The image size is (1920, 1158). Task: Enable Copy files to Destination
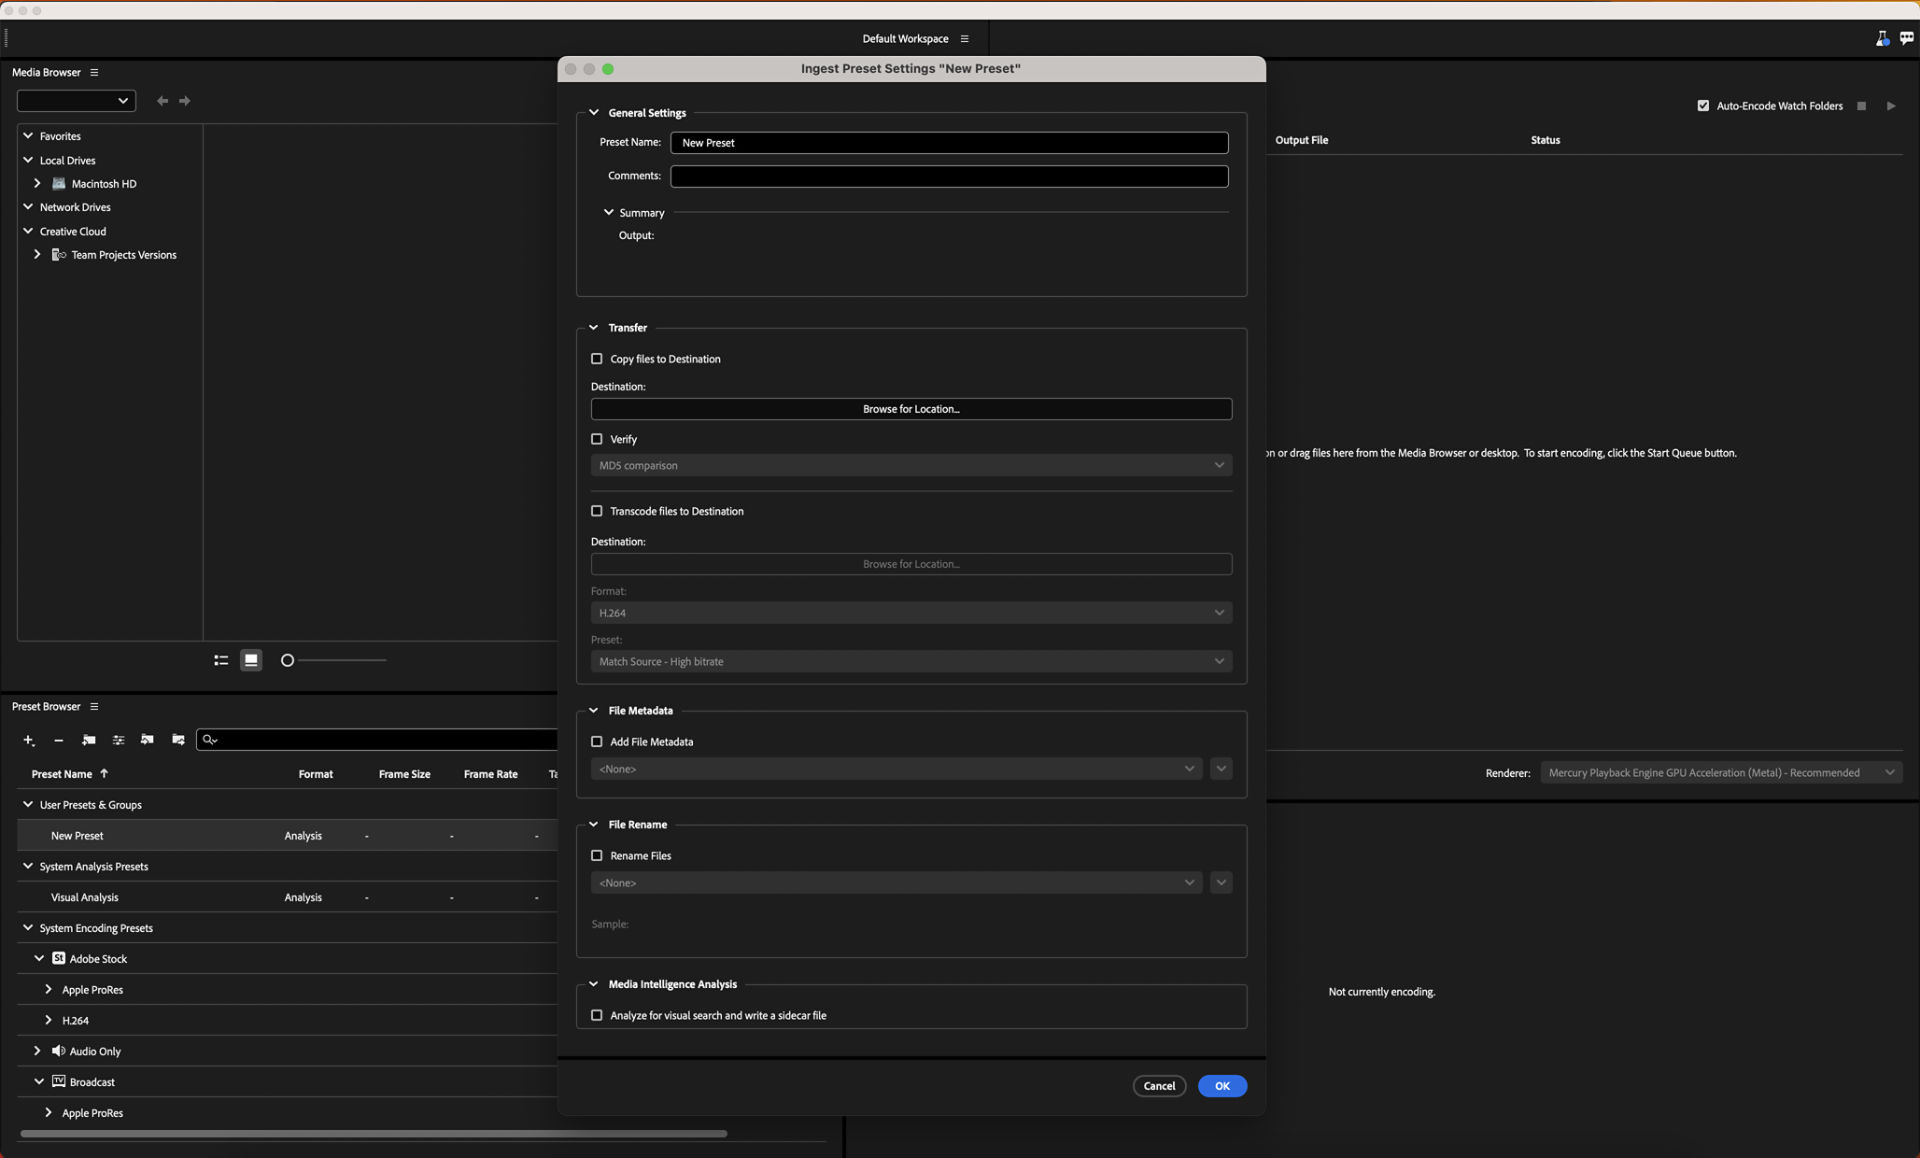point(597,358)
